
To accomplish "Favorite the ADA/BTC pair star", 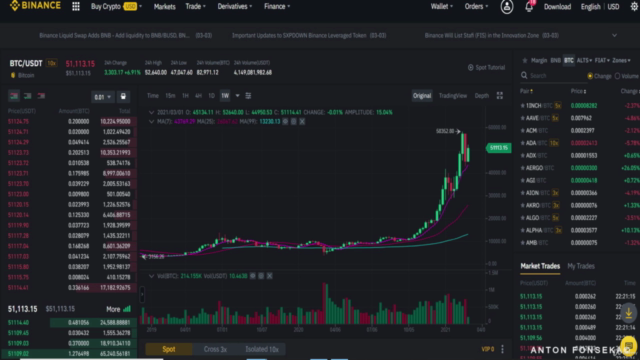I will click(522, 143).
